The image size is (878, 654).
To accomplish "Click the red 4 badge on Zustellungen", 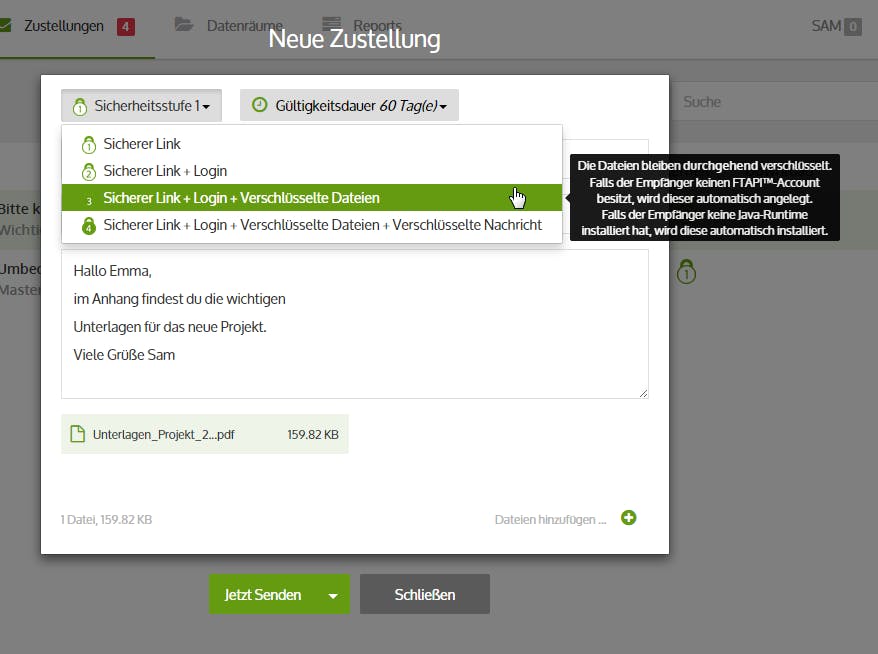I will [125, 26].
